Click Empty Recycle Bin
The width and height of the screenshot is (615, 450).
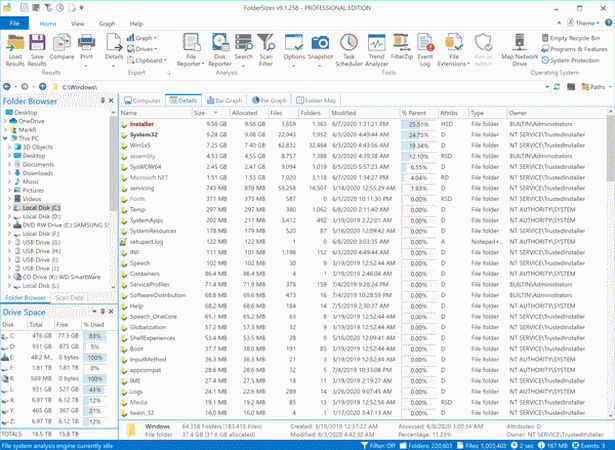coord(571,38)
